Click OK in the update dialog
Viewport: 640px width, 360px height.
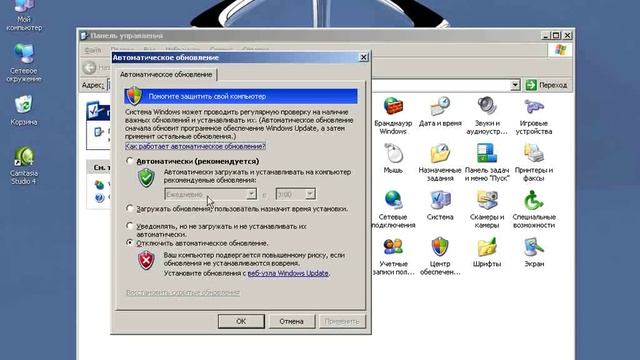point(241,321)
